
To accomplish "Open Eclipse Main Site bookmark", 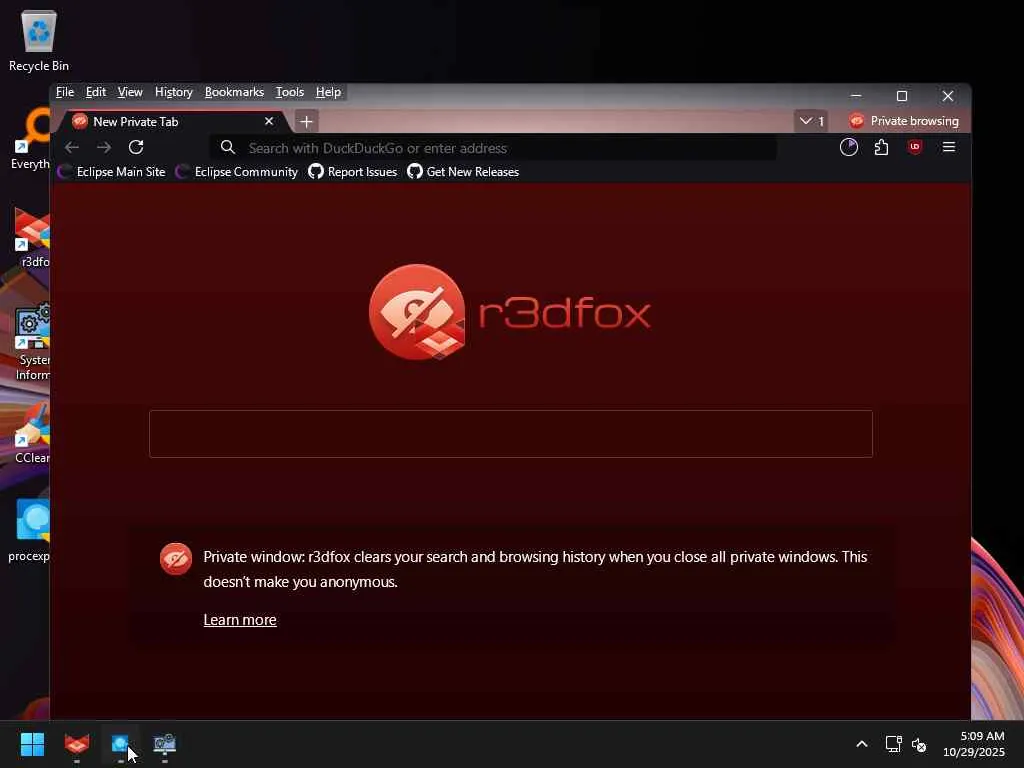I will 112,172.
